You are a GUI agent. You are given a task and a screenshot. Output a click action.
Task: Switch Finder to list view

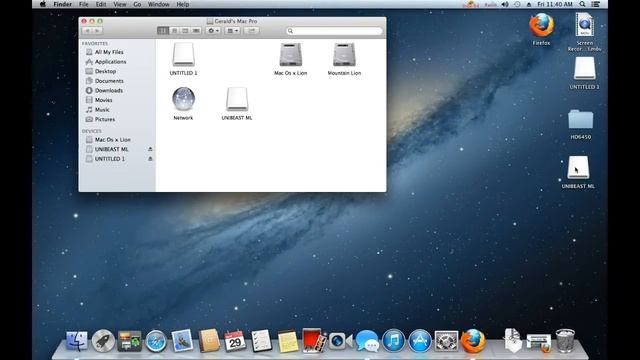click(174, 31)
